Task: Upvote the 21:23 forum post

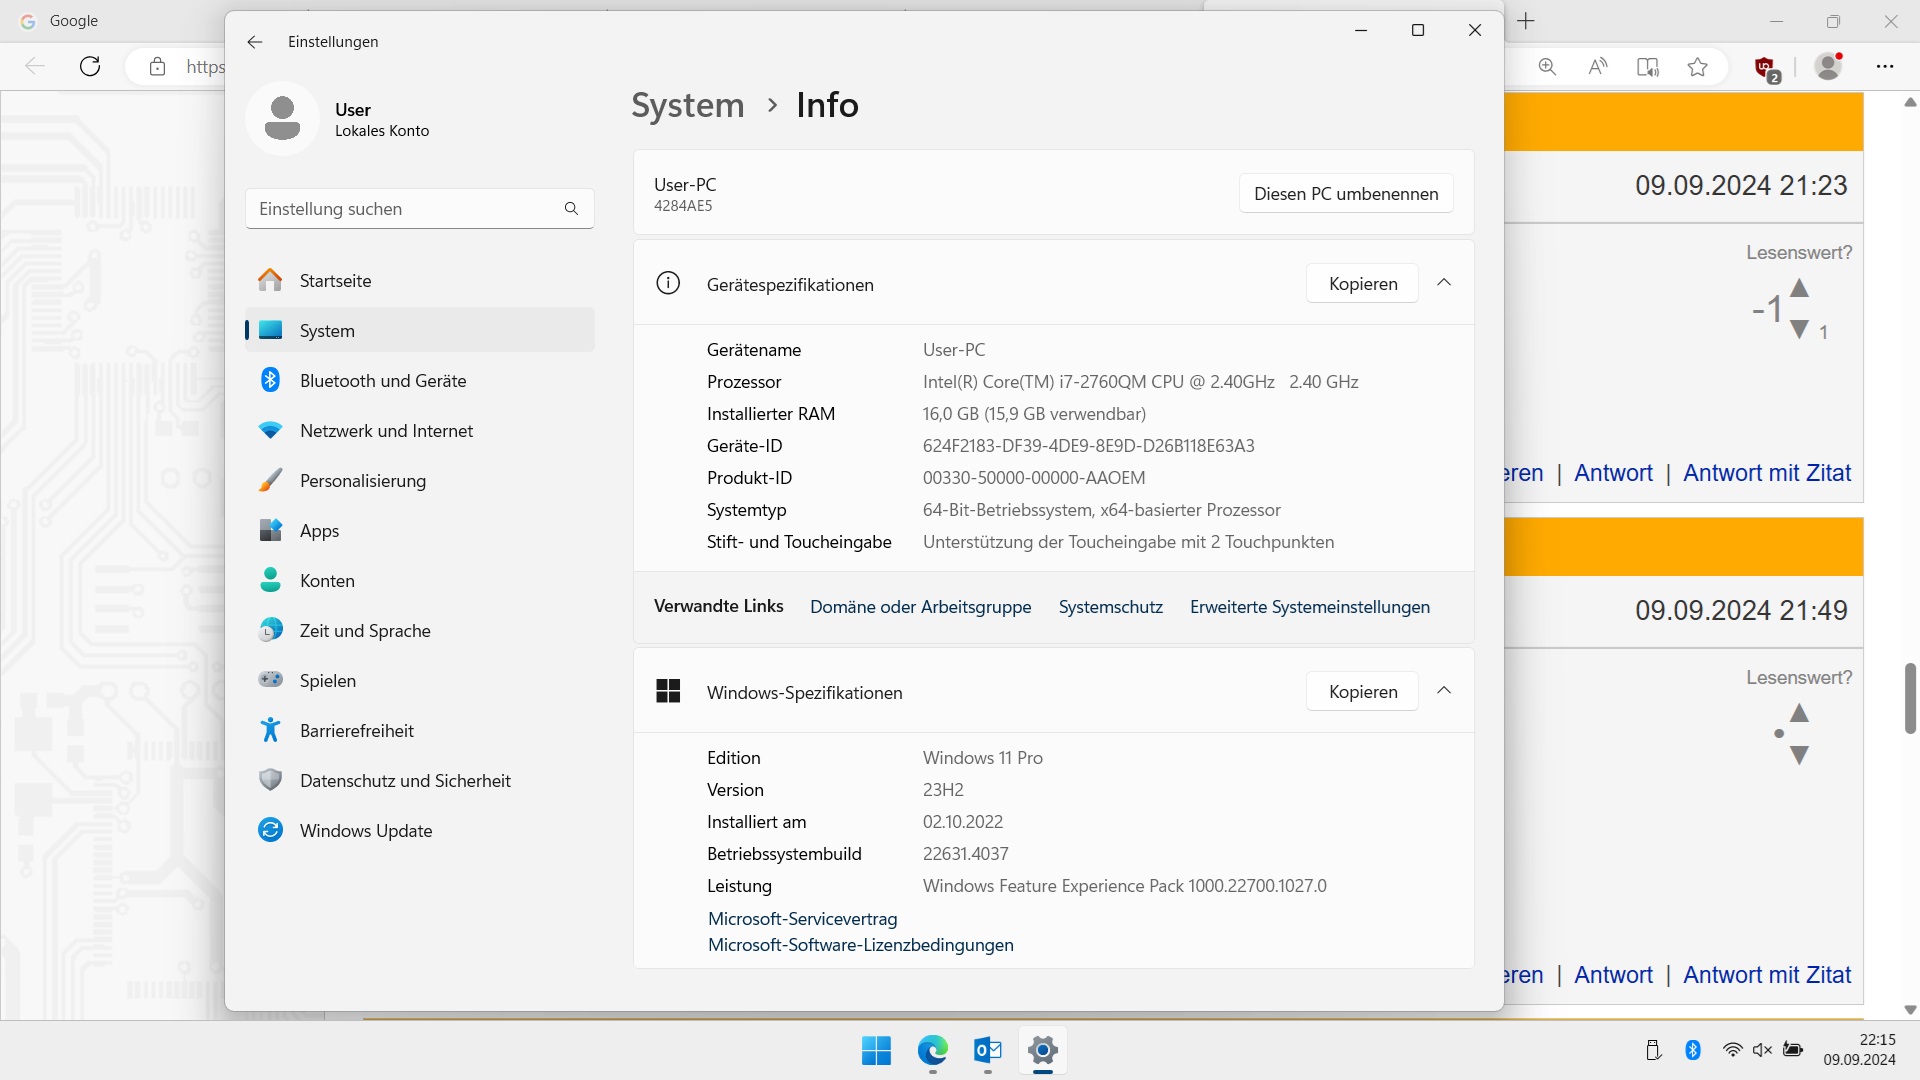Action: [1799, 288]
